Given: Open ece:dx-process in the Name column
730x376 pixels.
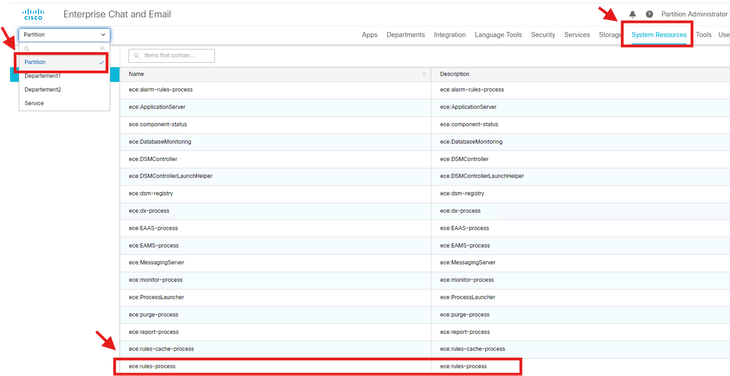Looking at the screenshot, I should [x=149, y=211].
